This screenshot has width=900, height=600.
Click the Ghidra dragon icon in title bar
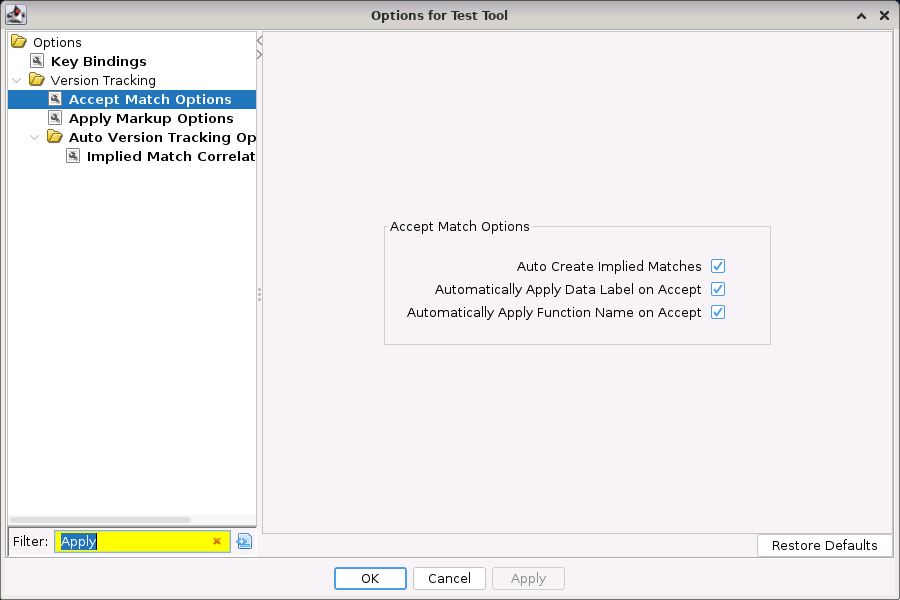16,15
